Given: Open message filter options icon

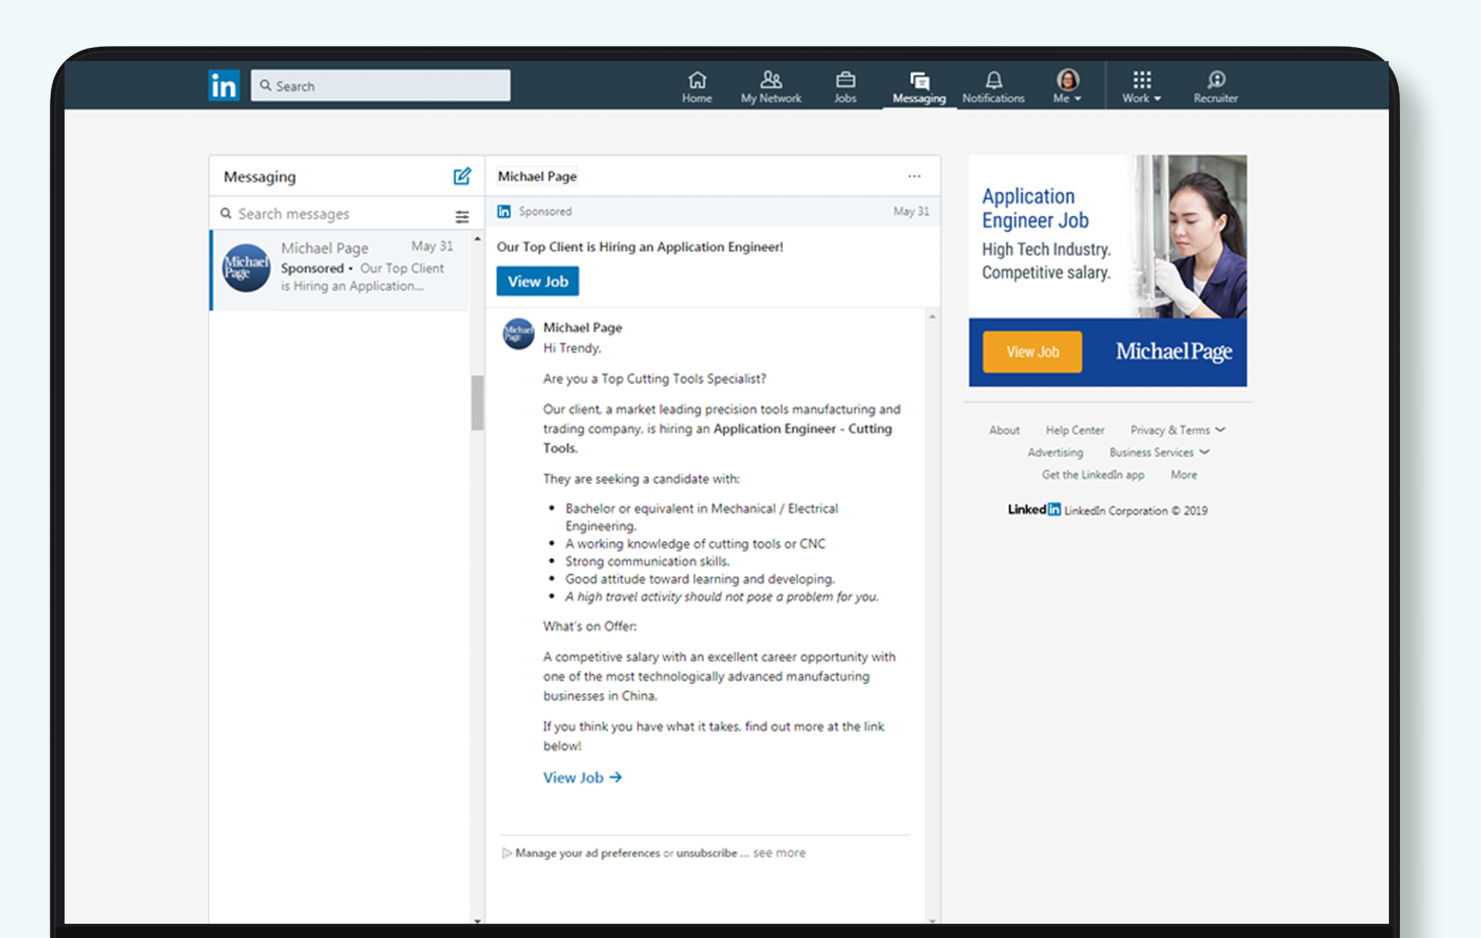Looking at the screenshot, I should (x=462, y=216).
